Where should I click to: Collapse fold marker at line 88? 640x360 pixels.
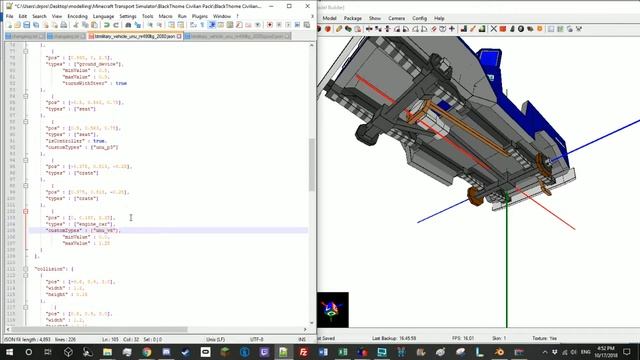tap(26, 122)
